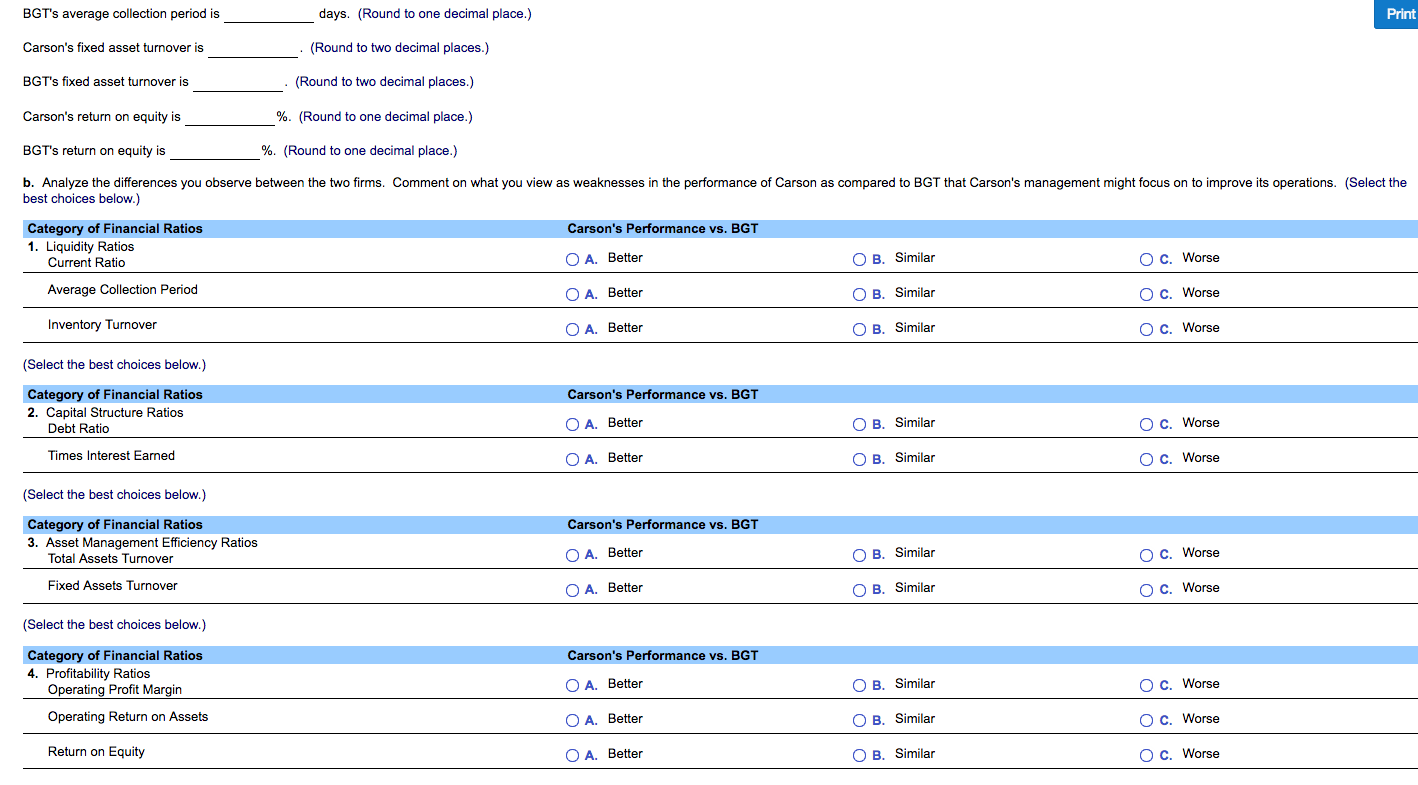Viewport: 1418px width, 785px height.
Task: Click the Print button
Action: pyautogui.click(x=1396, y=14)
